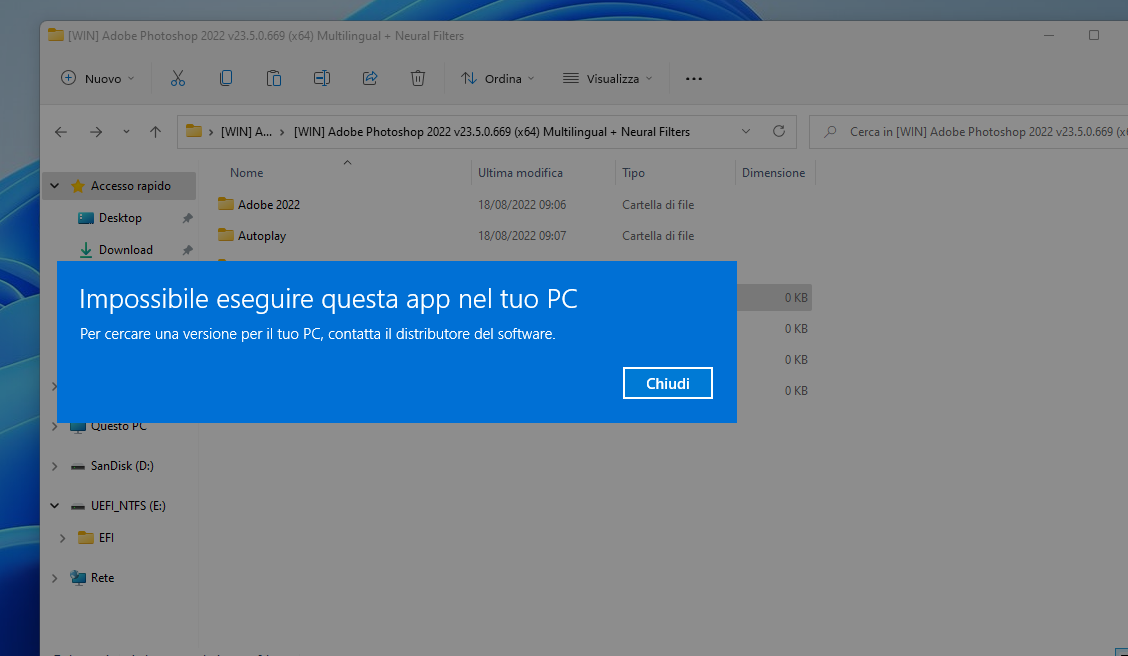The image size is (1128, 656).
Task: Collapse the Accesso rapido tree node
Action: [x=55, y=186]
